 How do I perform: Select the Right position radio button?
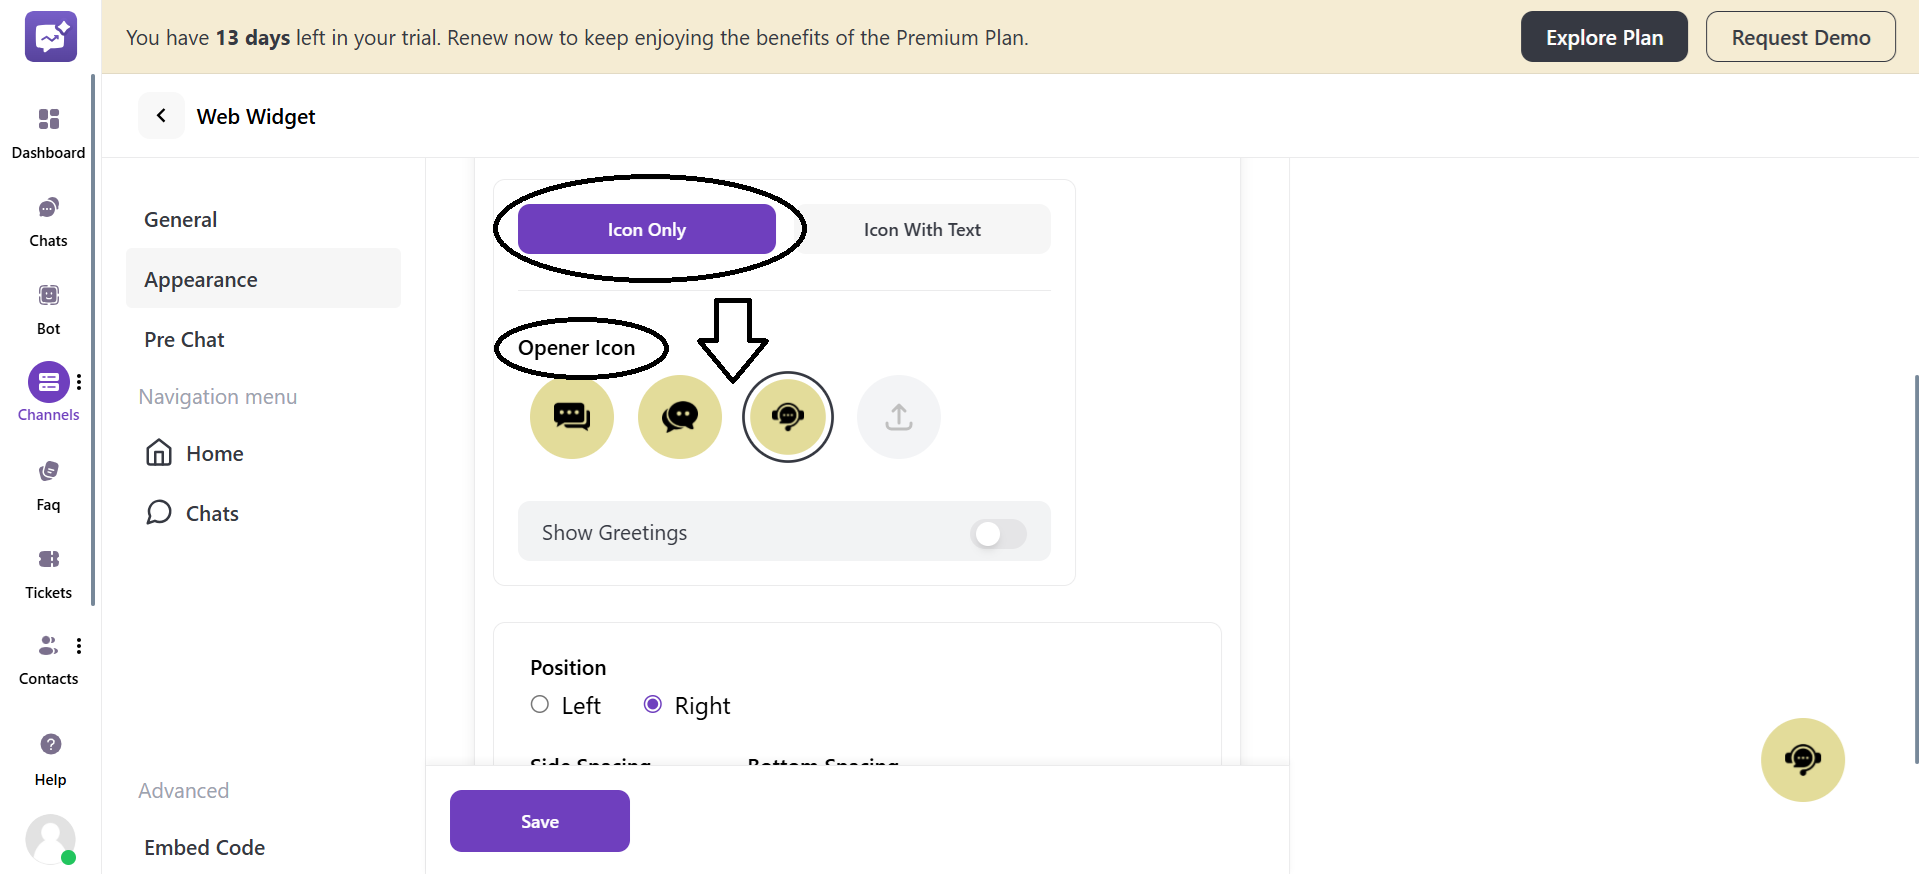pos(653,705)
